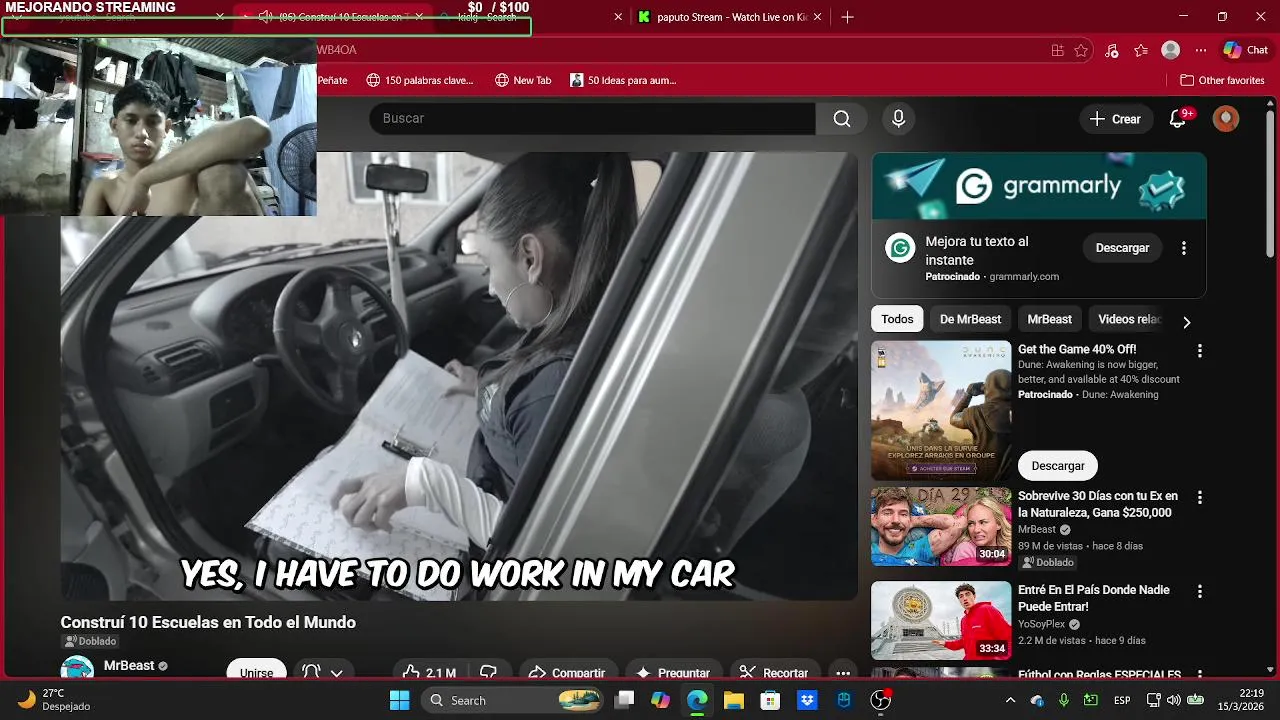Click the ESP language indicator
This screenshot has height=720, width=1280.
pyautogui.click(x=1122, y=700)
